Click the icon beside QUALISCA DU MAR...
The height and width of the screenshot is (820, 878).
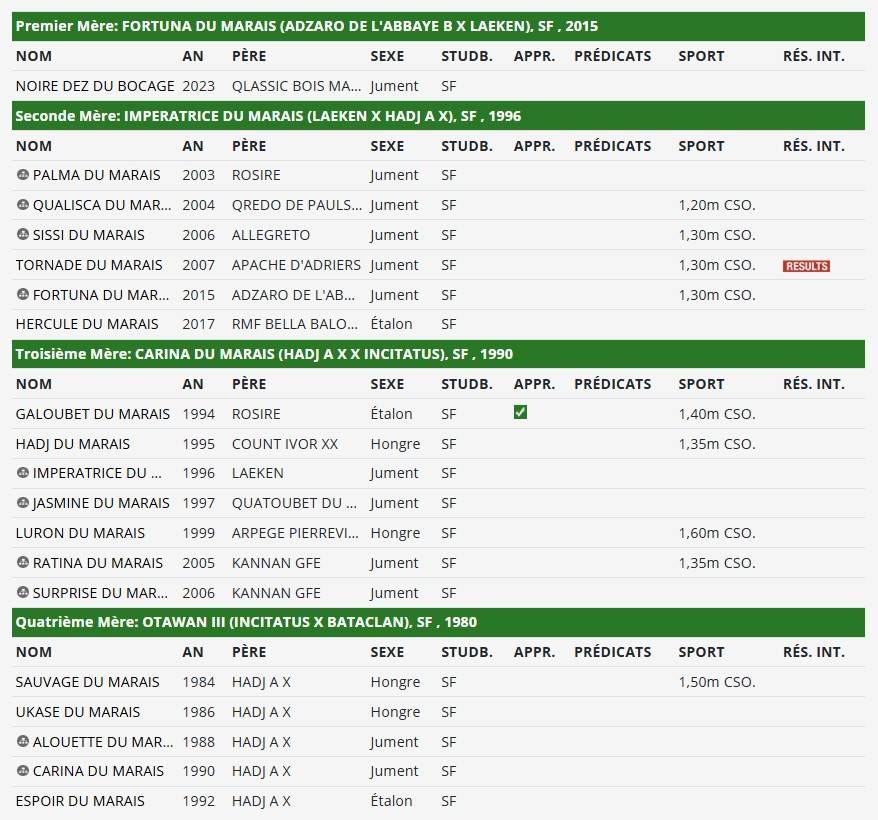click(x=22, y=205)
